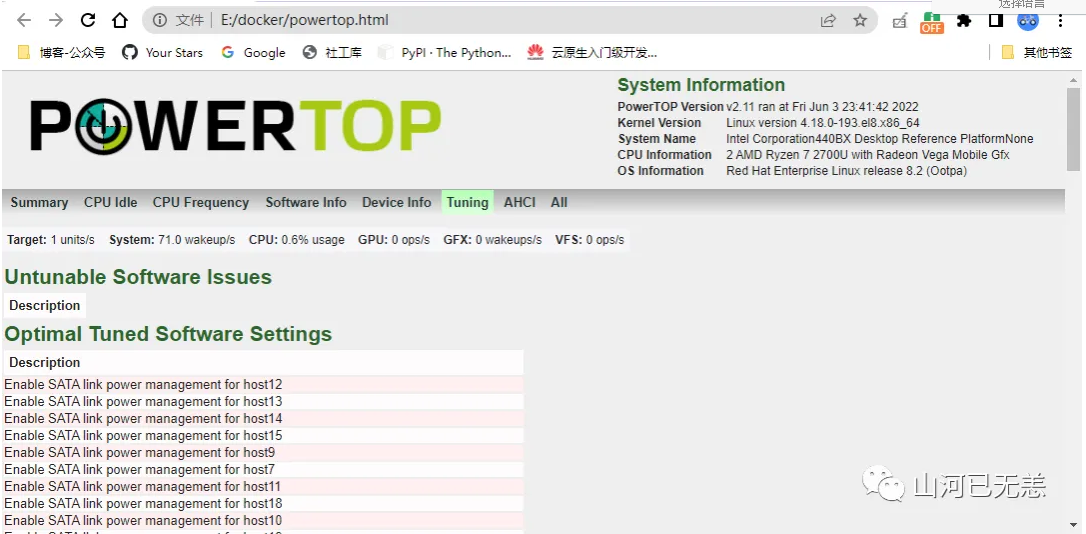Click the extension icon with OFF badge
The width and height of the screenshot is (1086, 534).
coord(932,21)
